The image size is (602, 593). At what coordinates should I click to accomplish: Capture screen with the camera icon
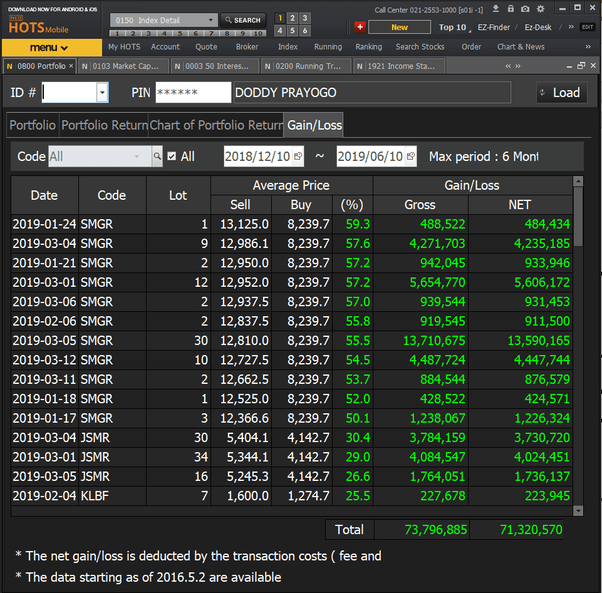tap(525, 8)
